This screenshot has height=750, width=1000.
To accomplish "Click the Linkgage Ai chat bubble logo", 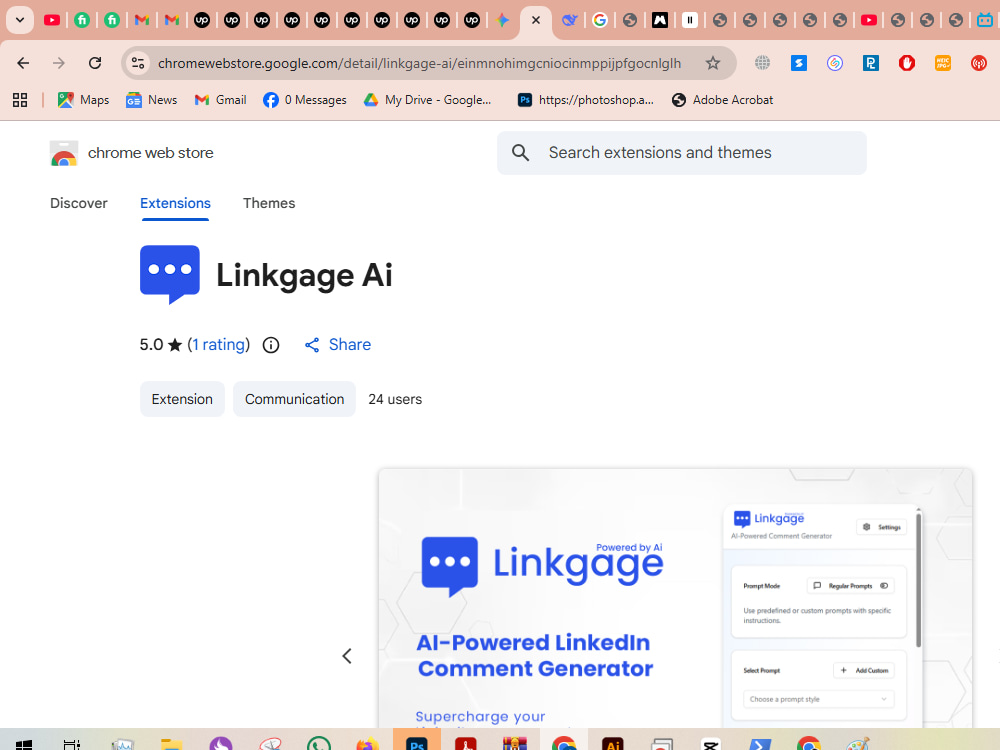I will (x=170, y=275).
